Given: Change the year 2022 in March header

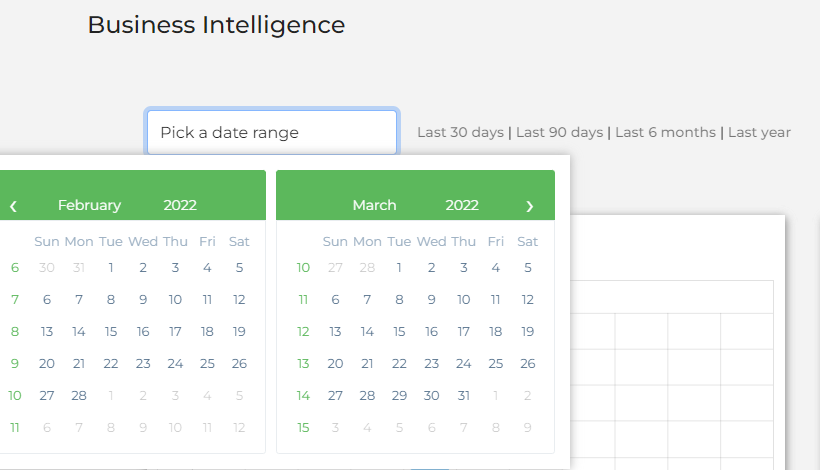Looking at the screenshot, I should coord(462,205).
